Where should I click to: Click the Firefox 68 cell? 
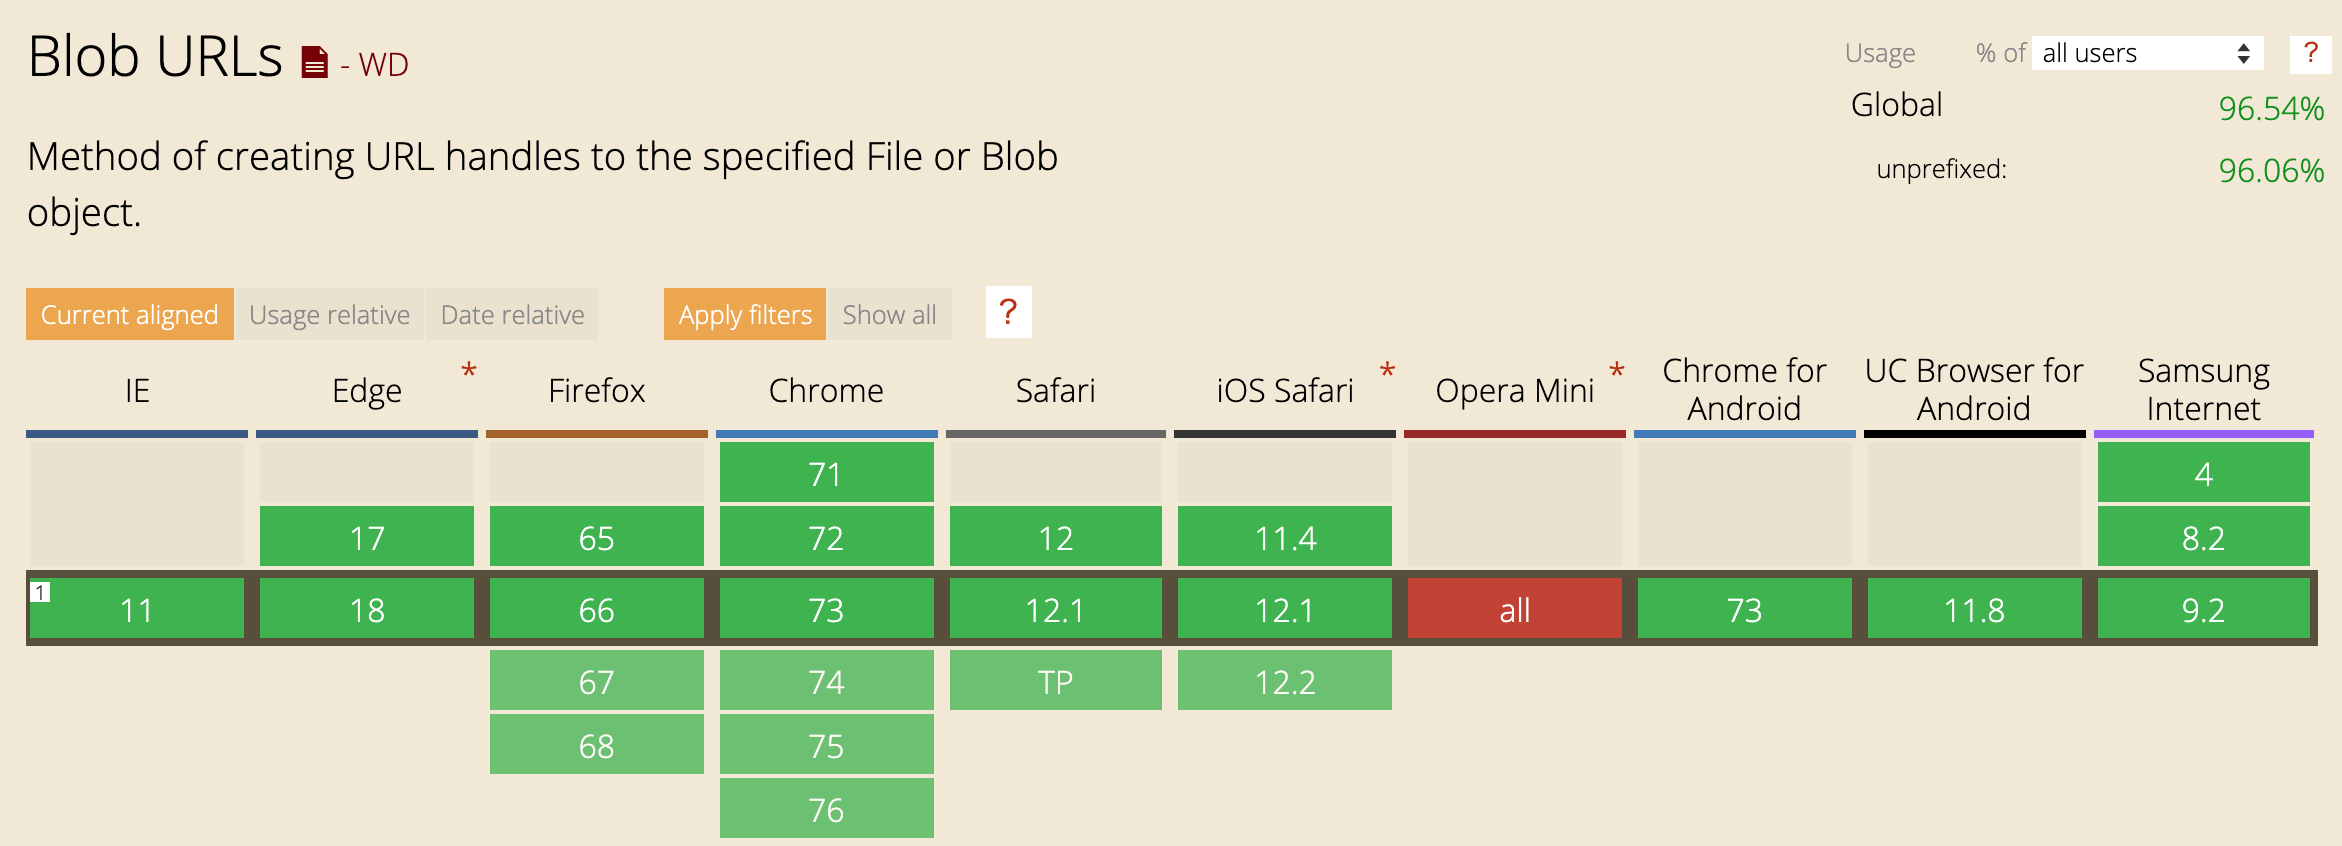point(597,744)
